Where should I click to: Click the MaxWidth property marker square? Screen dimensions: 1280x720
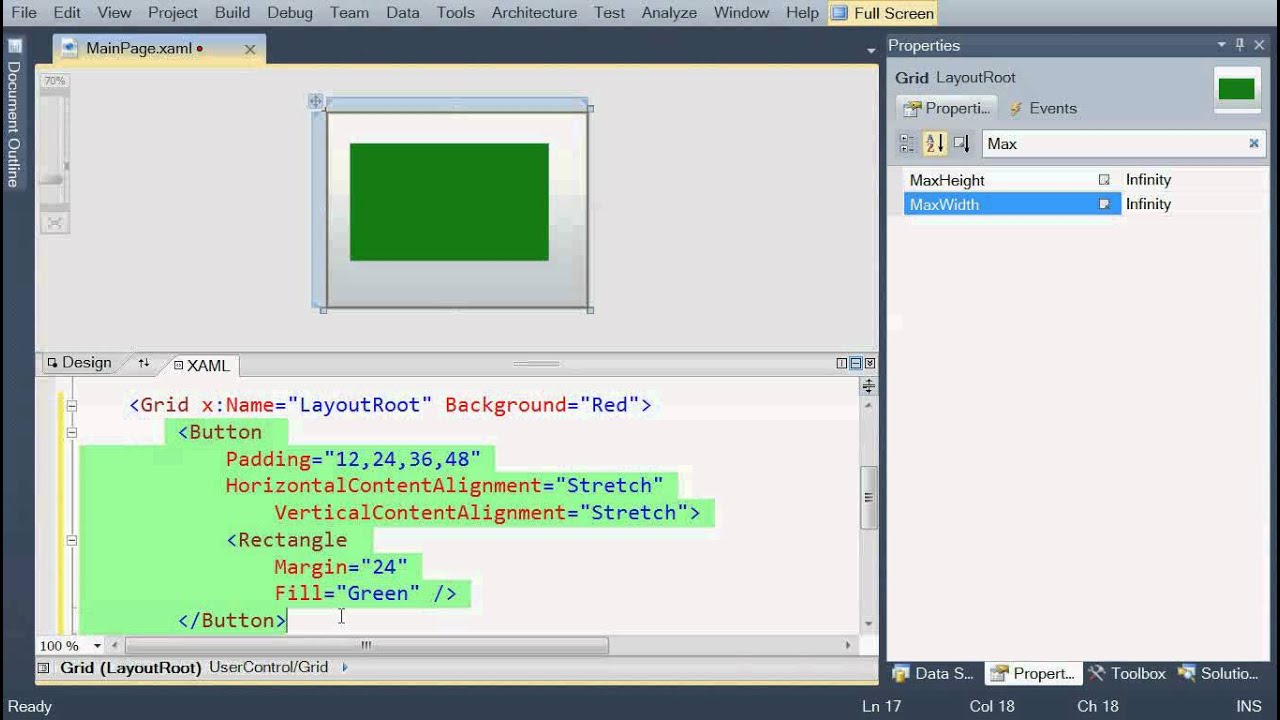tap(1104, 204)
